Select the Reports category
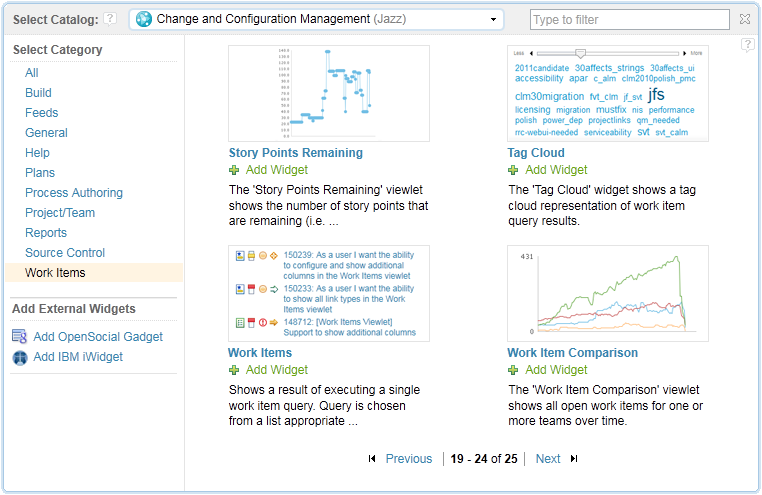The width and height of the screenshot is (762, 495). coord(46,233)
